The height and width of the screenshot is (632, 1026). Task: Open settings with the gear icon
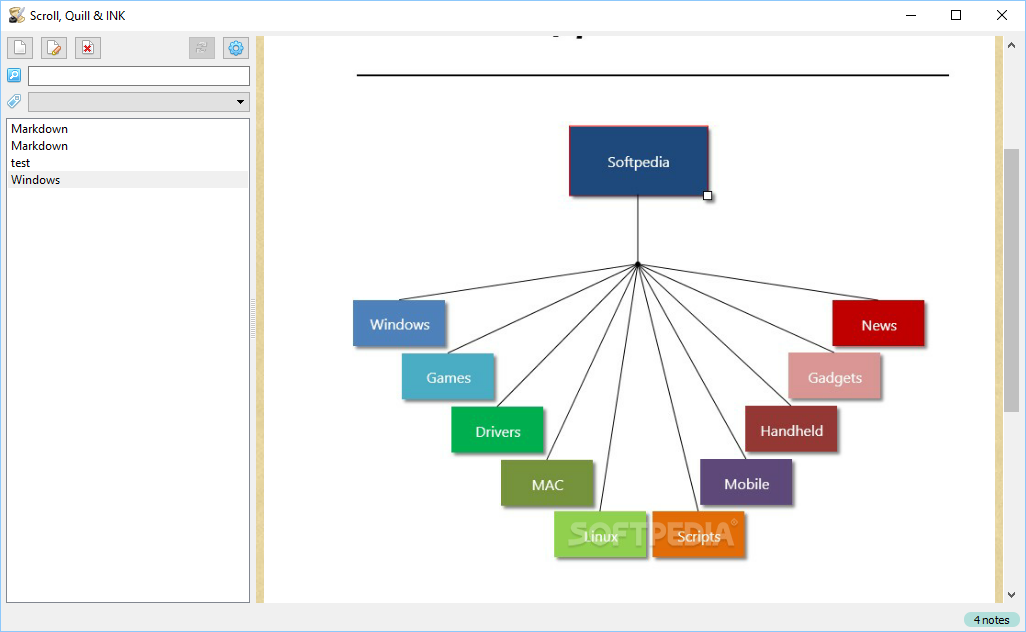pyautogui.click(x=236, y=48)
